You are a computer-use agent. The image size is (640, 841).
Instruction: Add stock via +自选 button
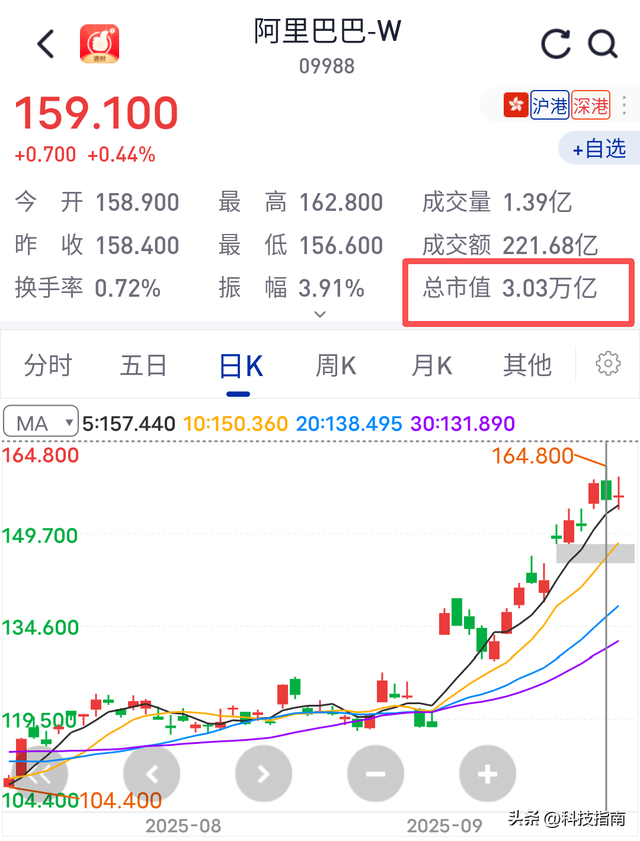tap(599, 149)
